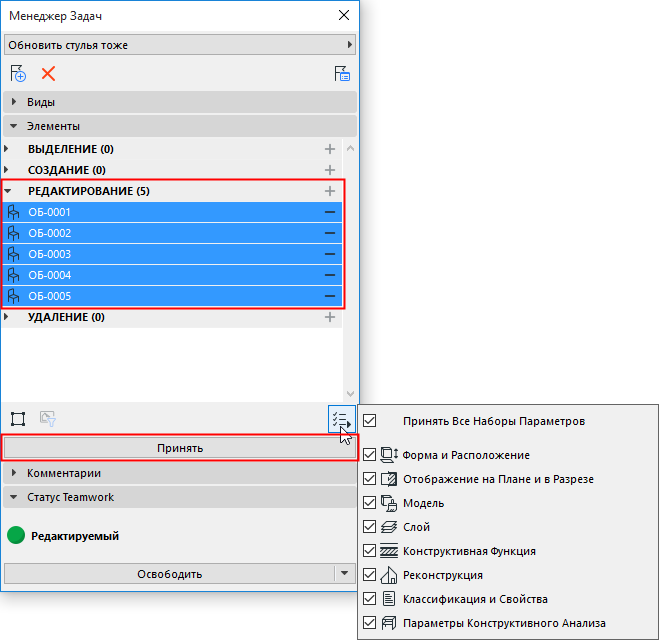
Task: Open the task list icon at toolbar right
Action: (342, 74)
